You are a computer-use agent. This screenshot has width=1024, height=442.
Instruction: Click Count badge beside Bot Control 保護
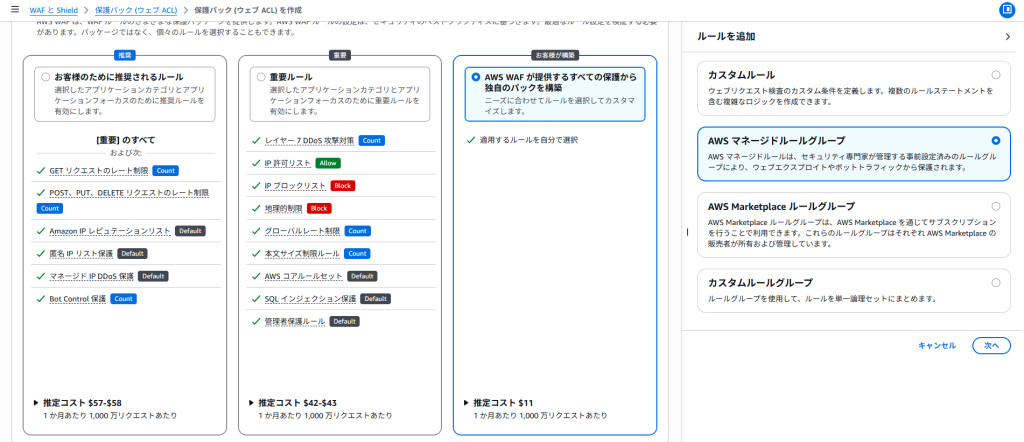click(124, 298)
